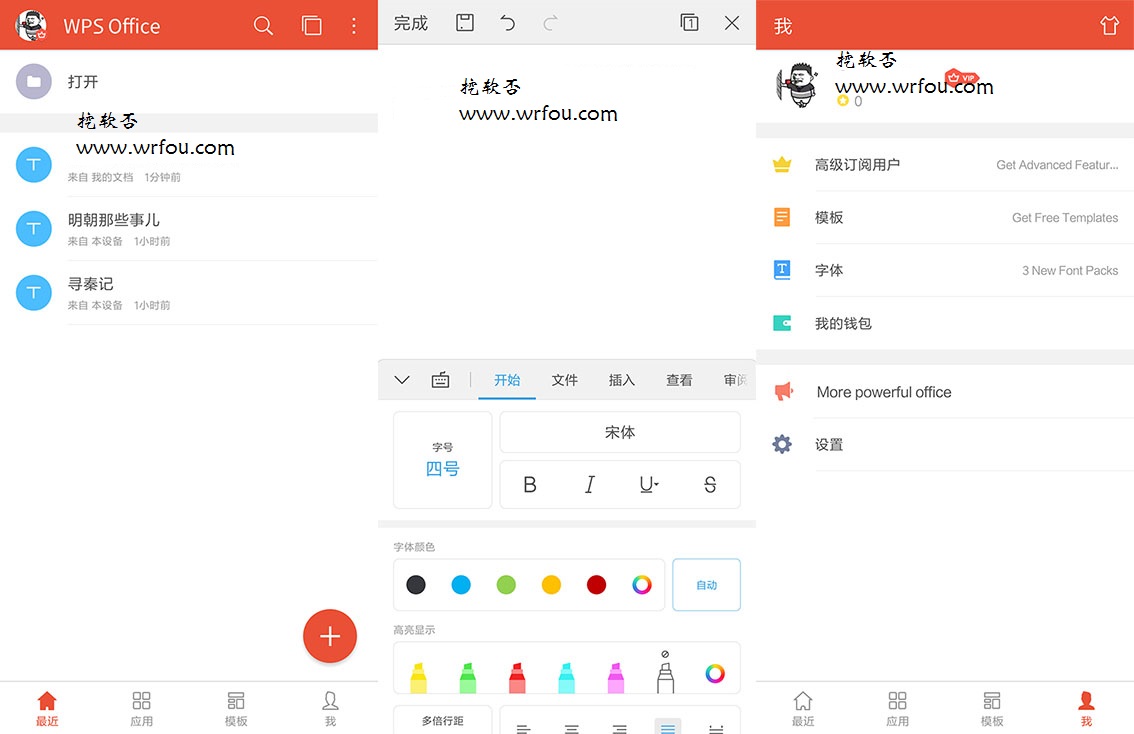Switch to the 文件 tab
This screenshot has width=1134, height=734.
[x=565, y=380]
